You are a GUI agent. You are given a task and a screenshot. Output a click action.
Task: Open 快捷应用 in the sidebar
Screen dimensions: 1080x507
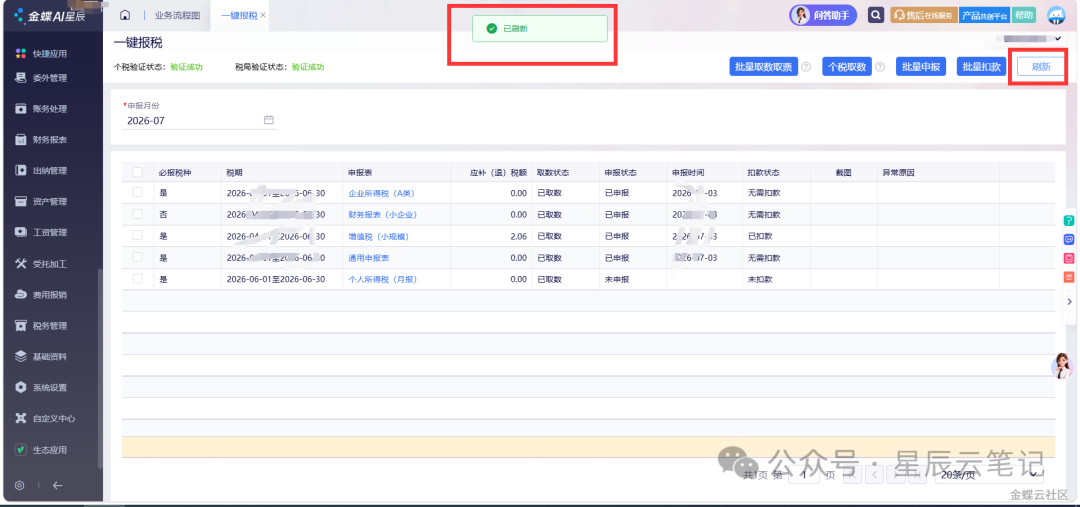41,53
